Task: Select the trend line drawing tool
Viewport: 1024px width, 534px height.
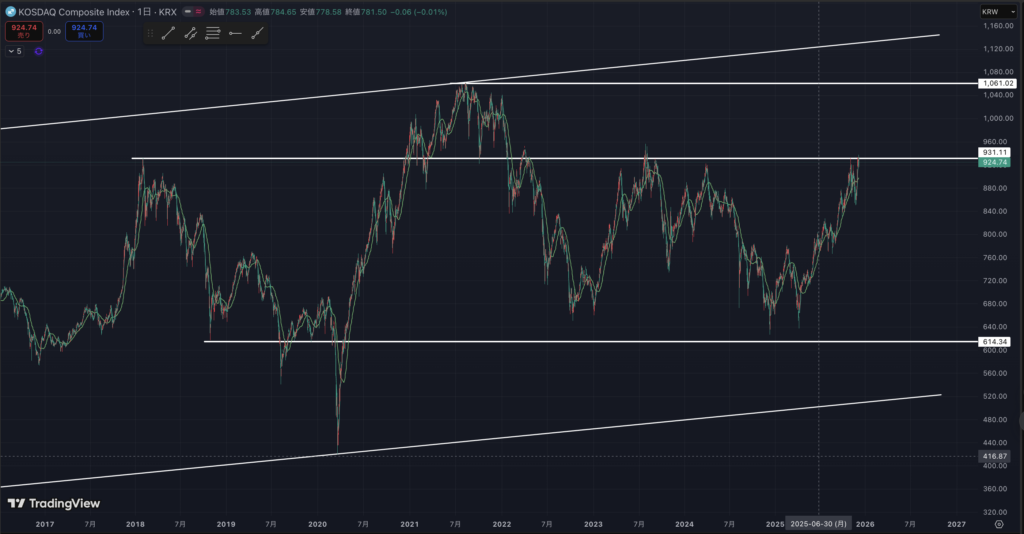Action: click(168, 33)
